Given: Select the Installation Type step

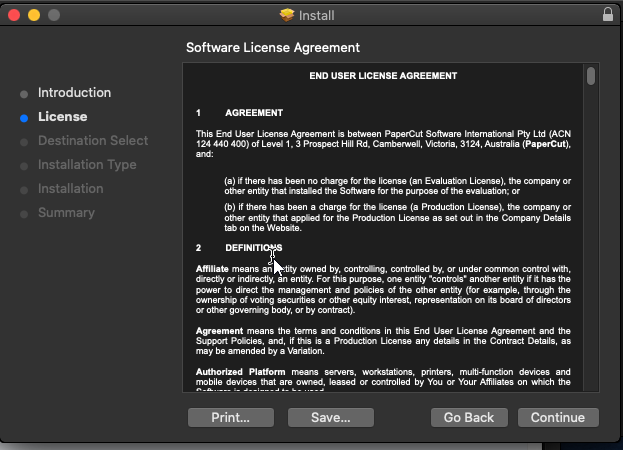Looking at the screenshot, I should [x=87, y=165].
